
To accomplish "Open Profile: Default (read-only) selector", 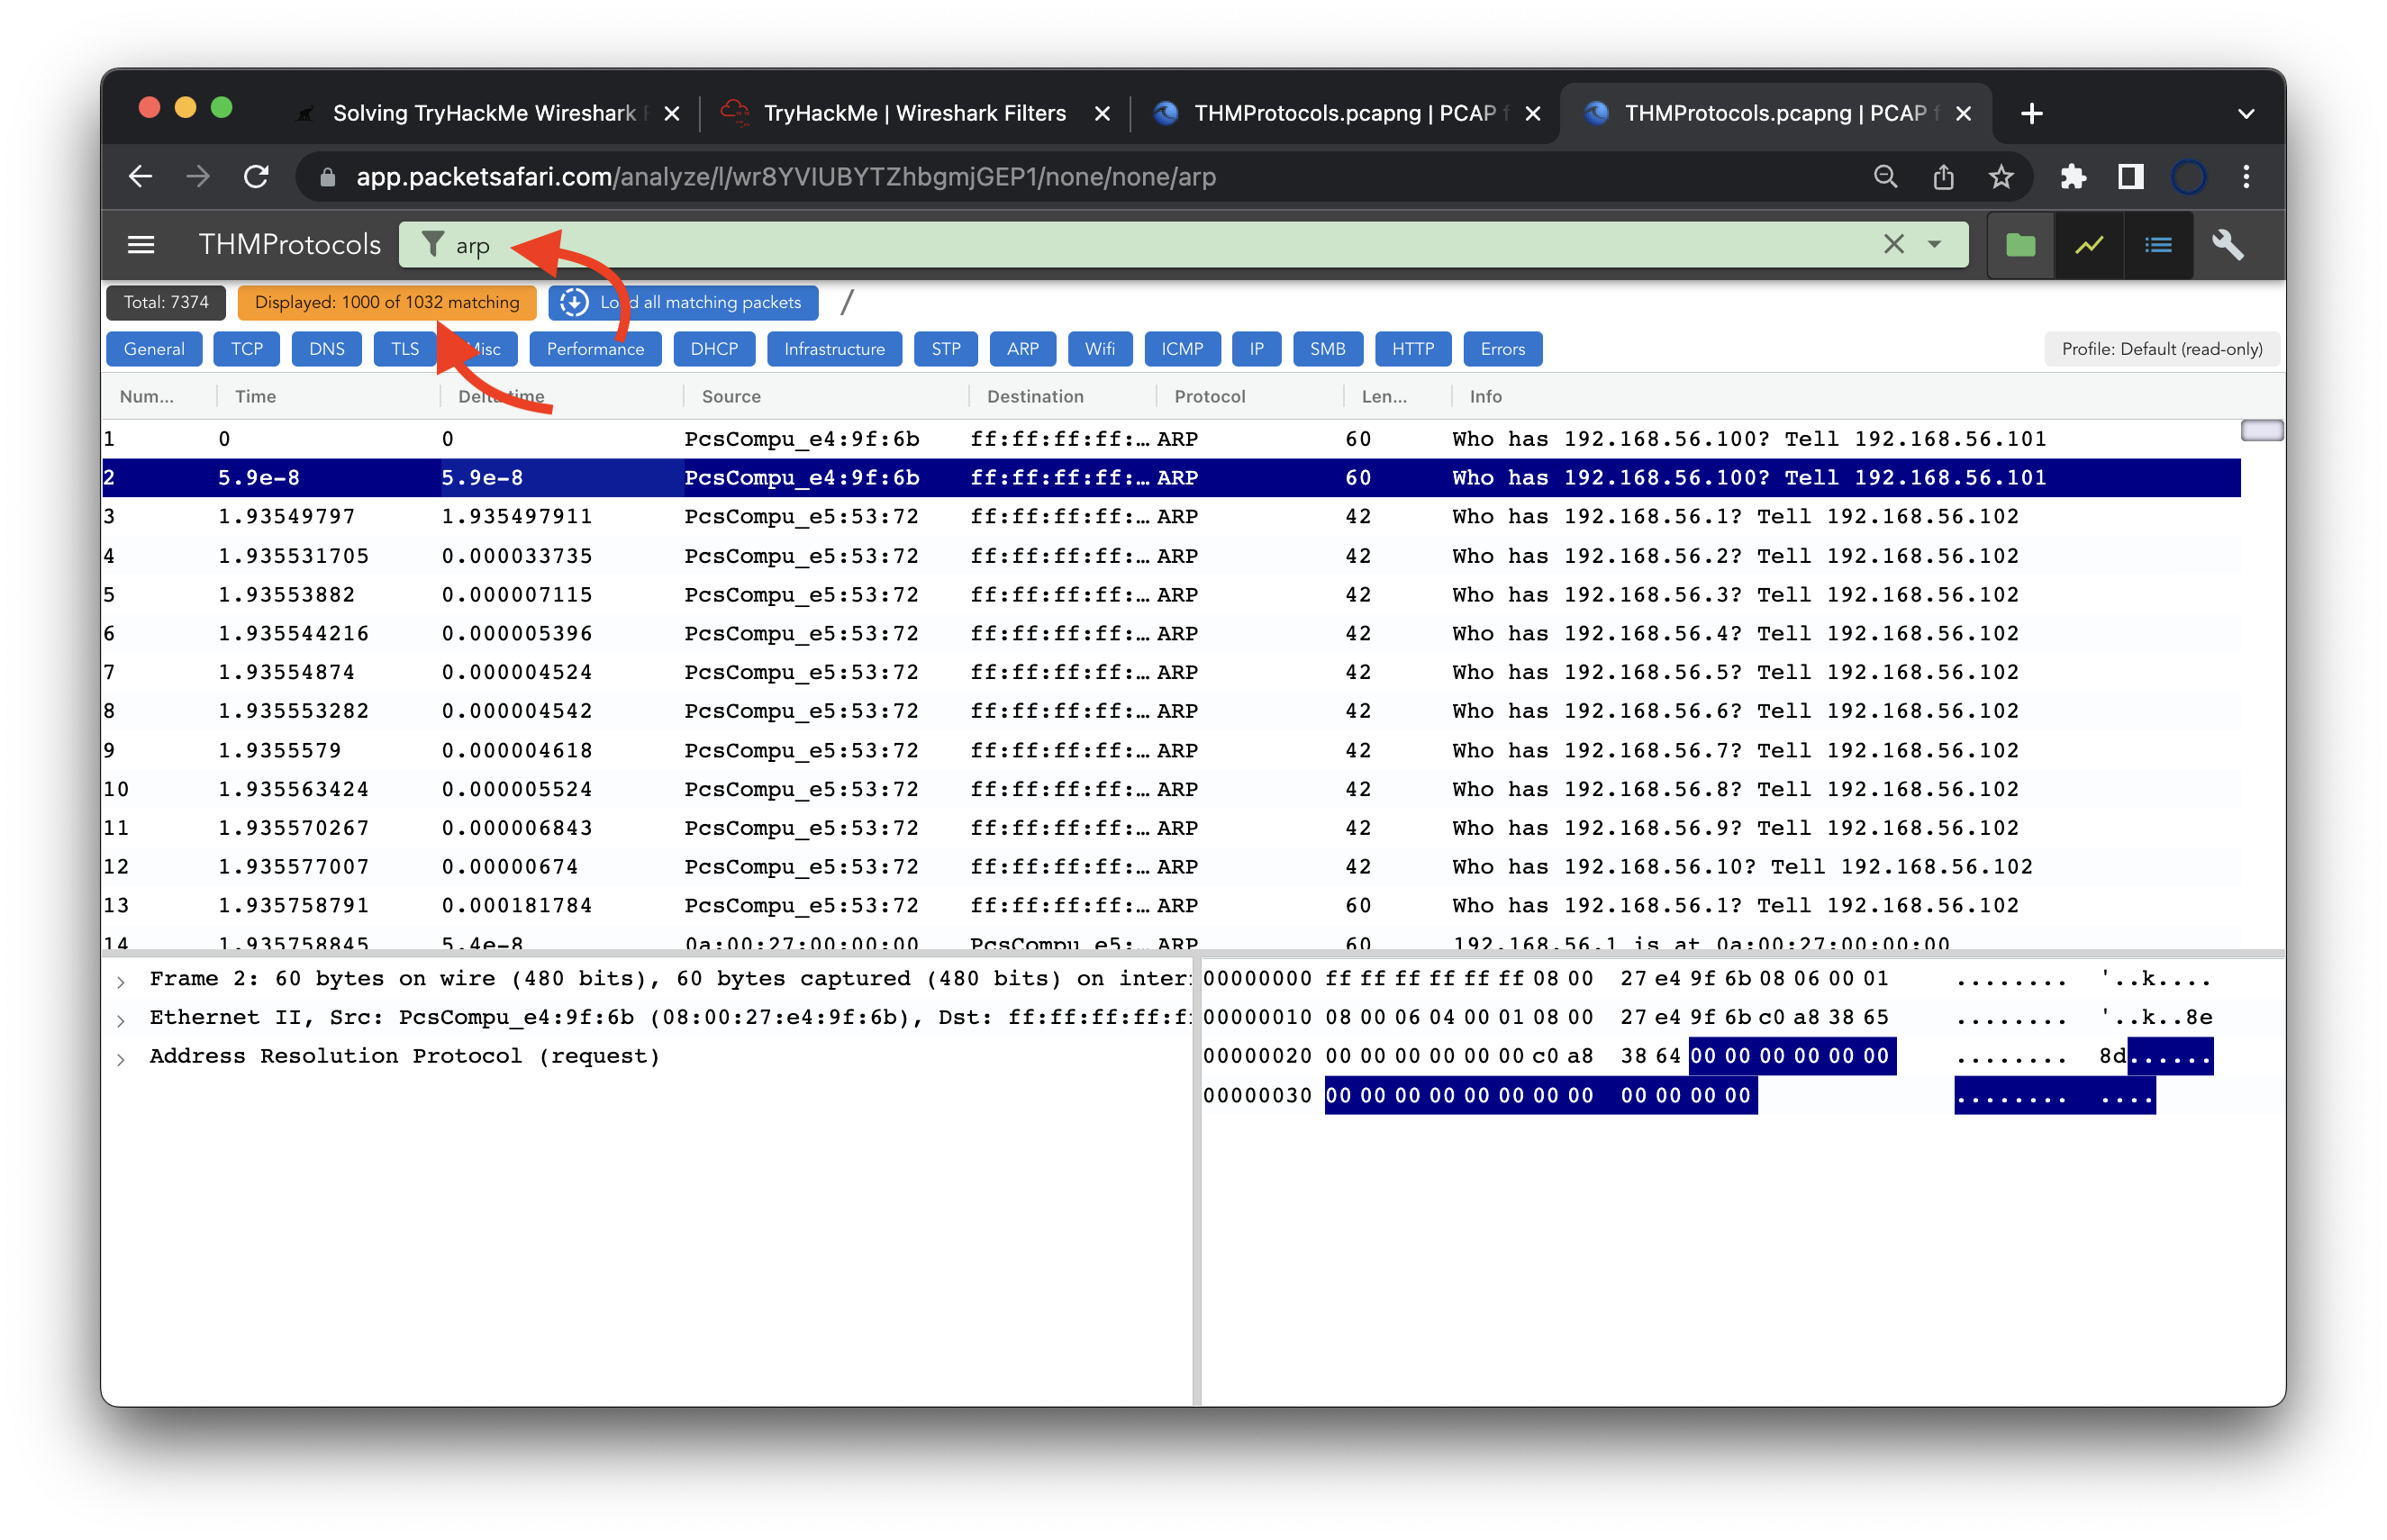I will pyautogui.click(x=2161, y=349).
